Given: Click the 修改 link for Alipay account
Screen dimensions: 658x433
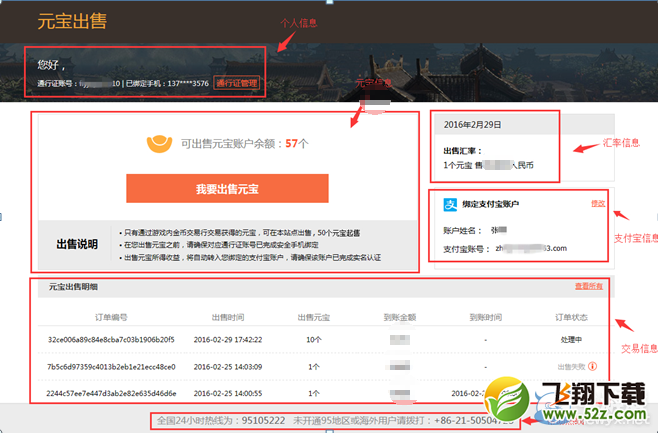Looking at the screenshot, I should pos(598,203).
